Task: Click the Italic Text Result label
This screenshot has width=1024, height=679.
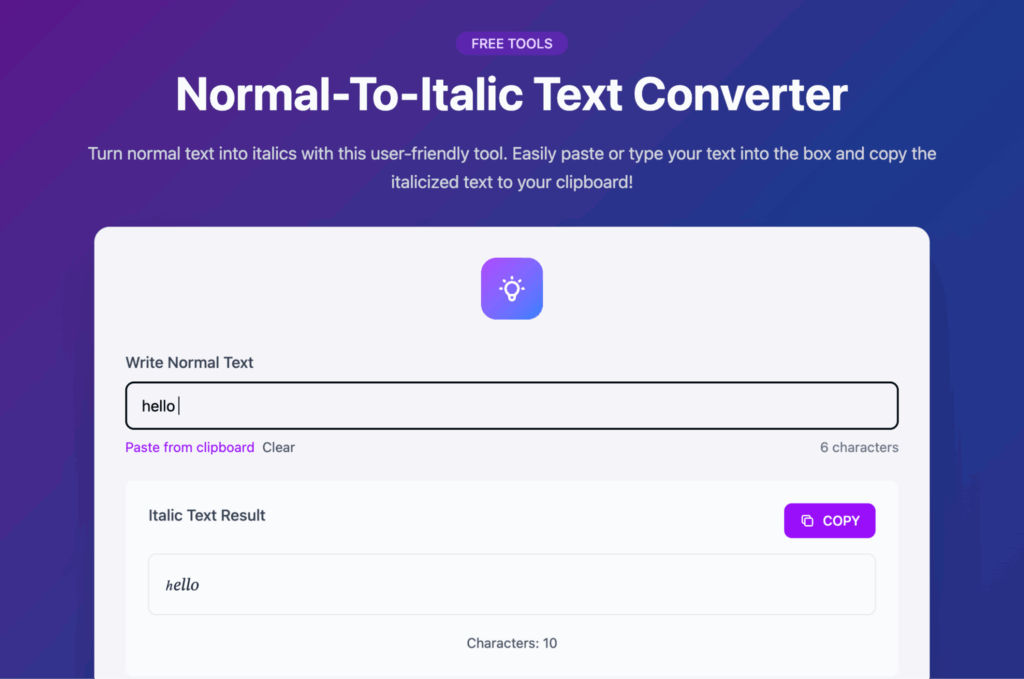Action: tap(207, 516)
